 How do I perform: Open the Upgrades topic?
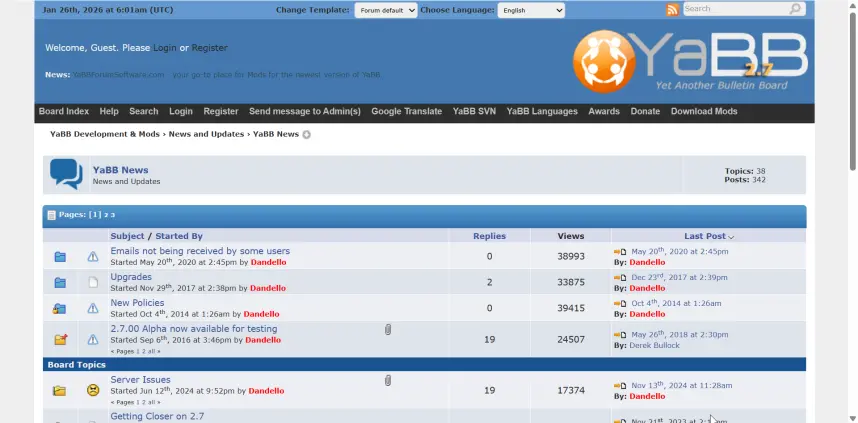131,277
